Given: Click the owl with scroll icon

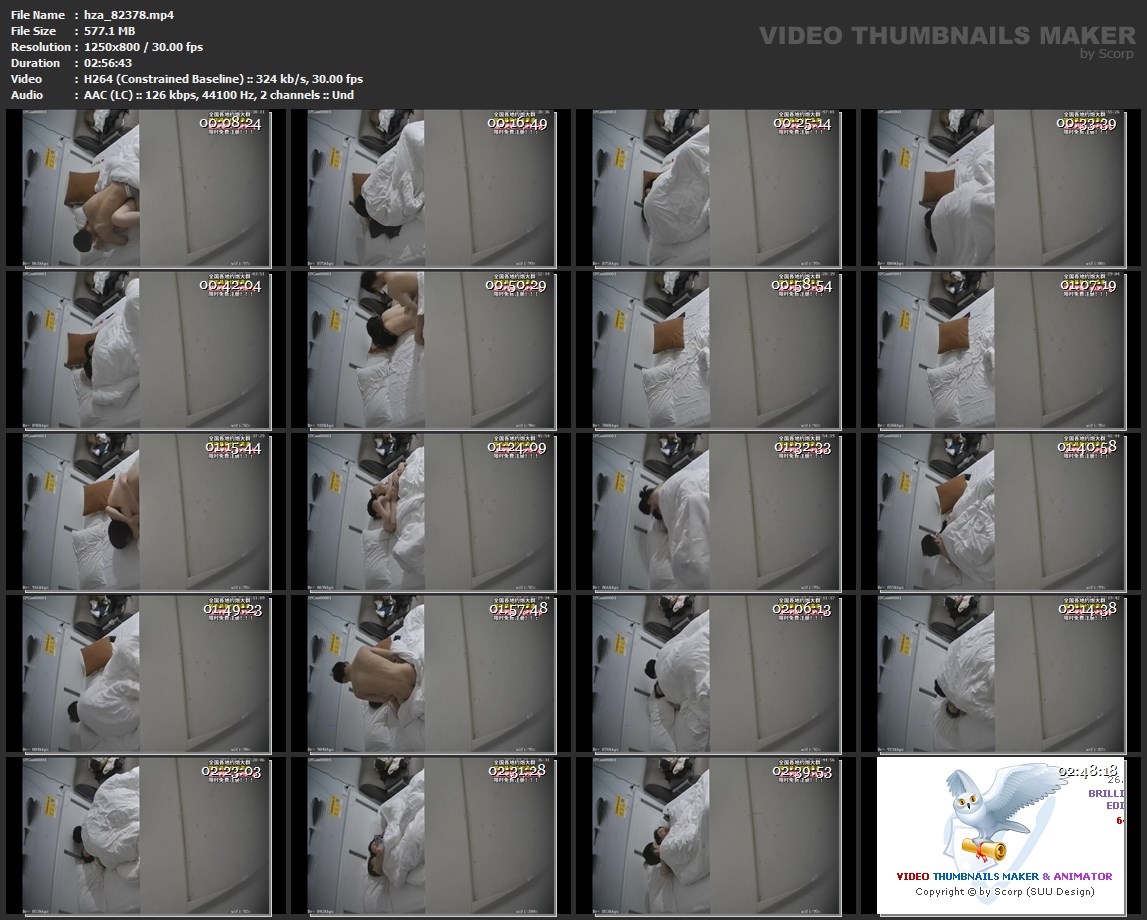Looking at the screenshot, I should (1004, 813).
